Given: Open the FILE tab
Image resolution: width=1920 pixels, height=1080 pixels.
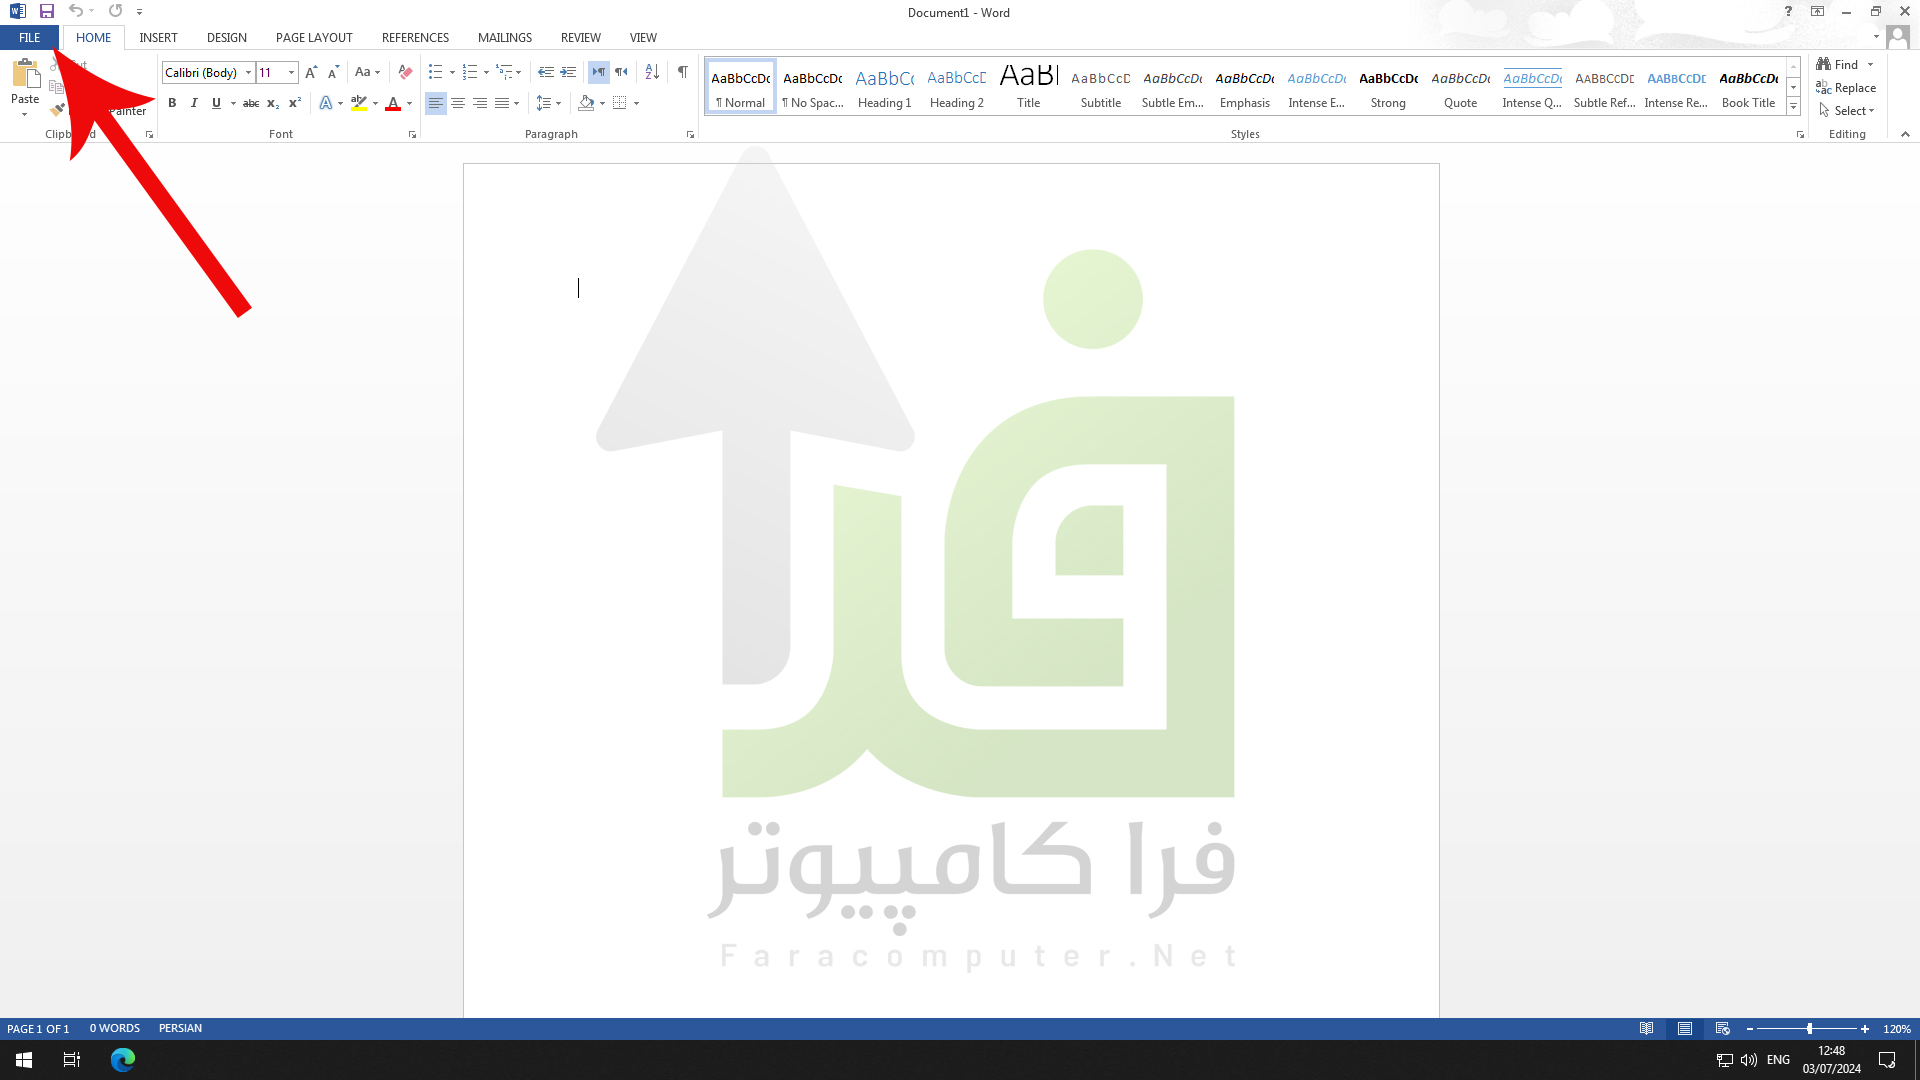Looking at the screenshot, I should pos(30,38).
